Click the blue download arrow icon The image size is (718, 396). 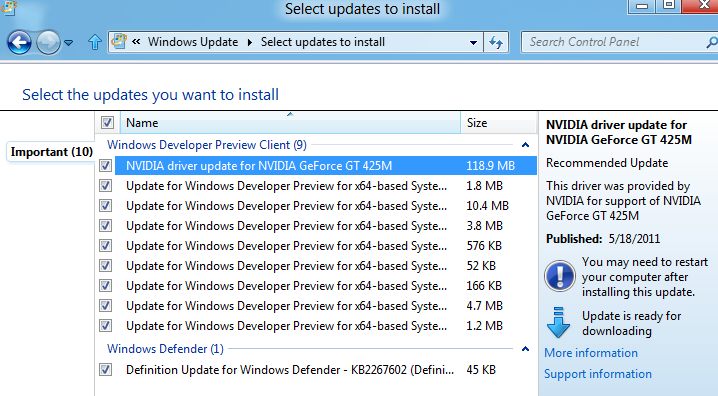[x=558, y=323]
